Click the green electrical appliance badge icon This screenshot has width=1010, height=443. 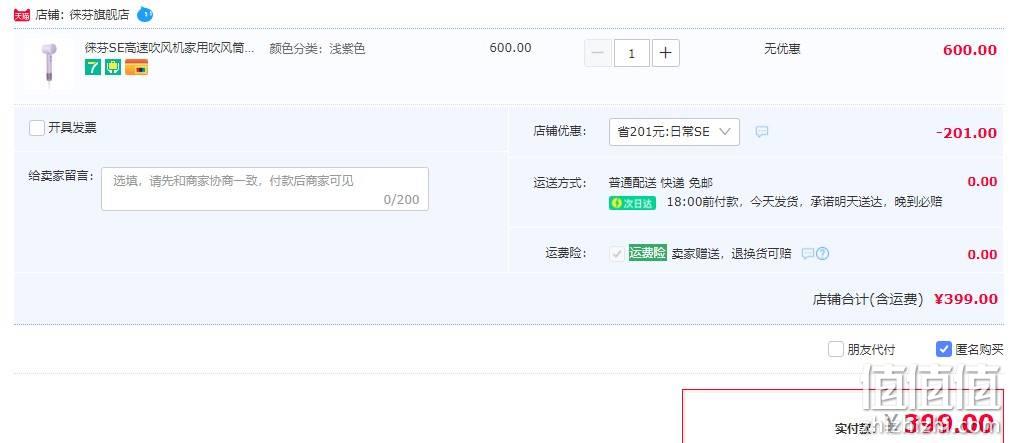(113, 67)
